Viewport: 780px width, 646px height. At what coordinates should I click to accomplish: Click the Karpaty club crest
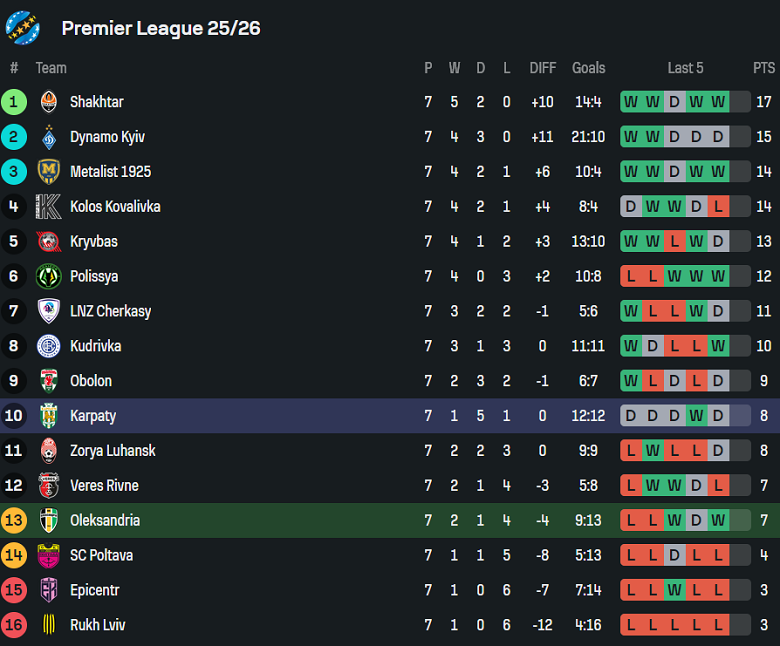49,416
